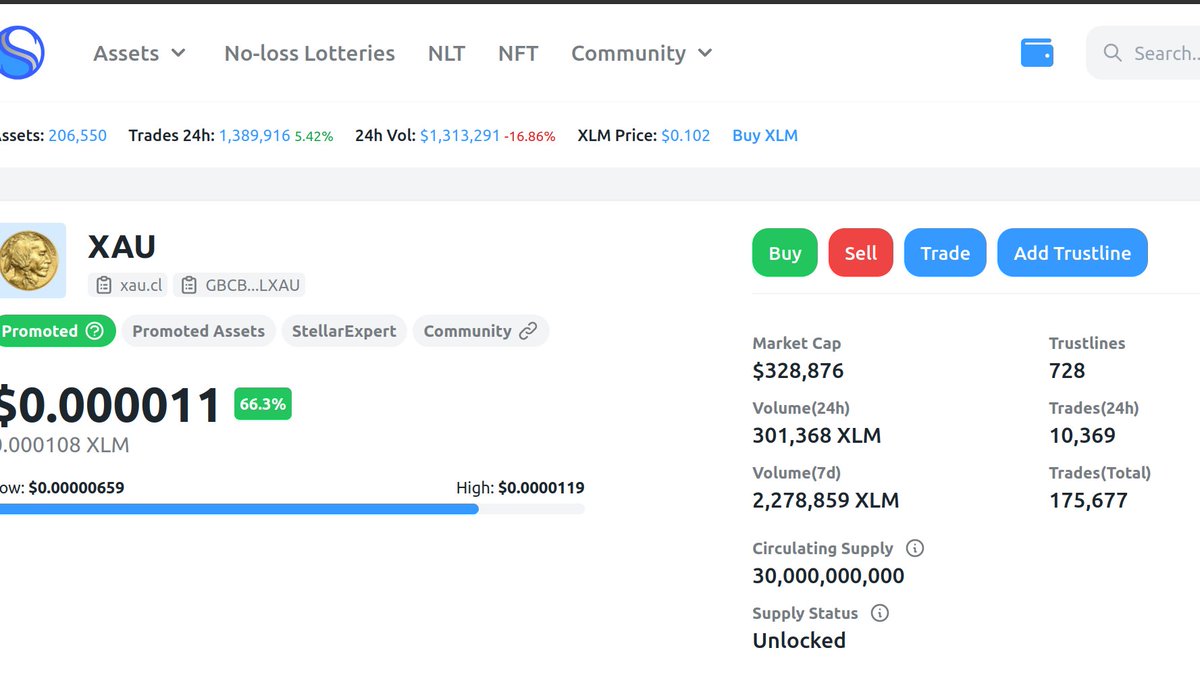
Task: Focus the Search input field
Action: click(1143, 53)
